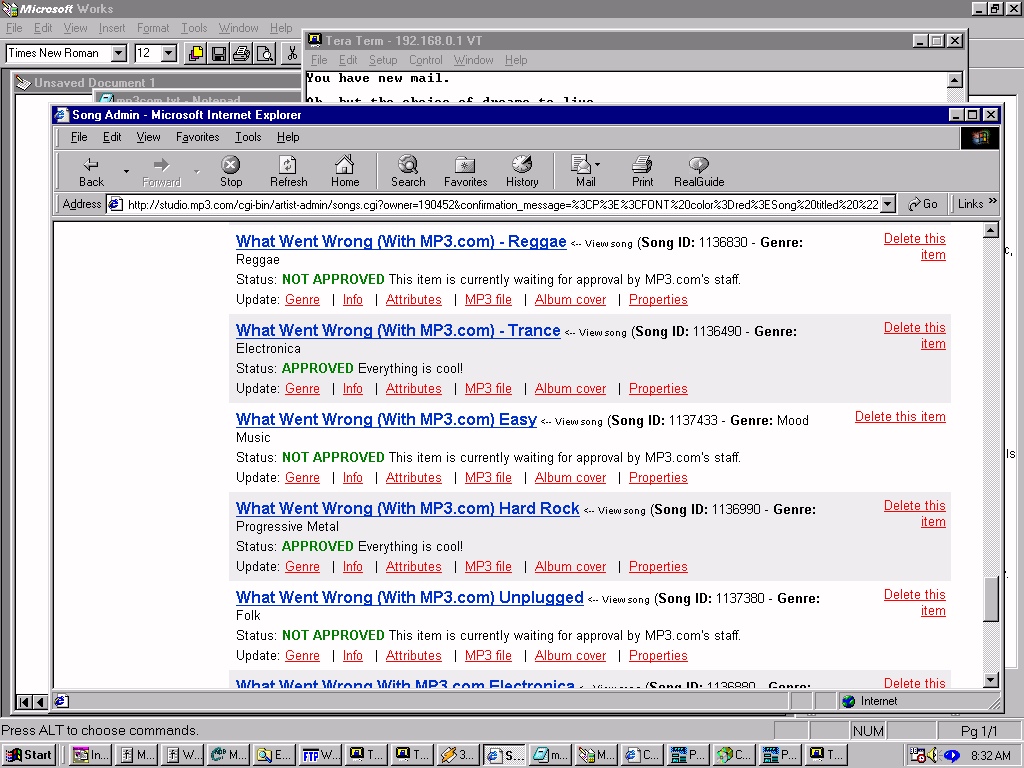Viewport: 1024px width, 768px height.
Task: Open the Control menu in Tera Term
Action: 426,60
